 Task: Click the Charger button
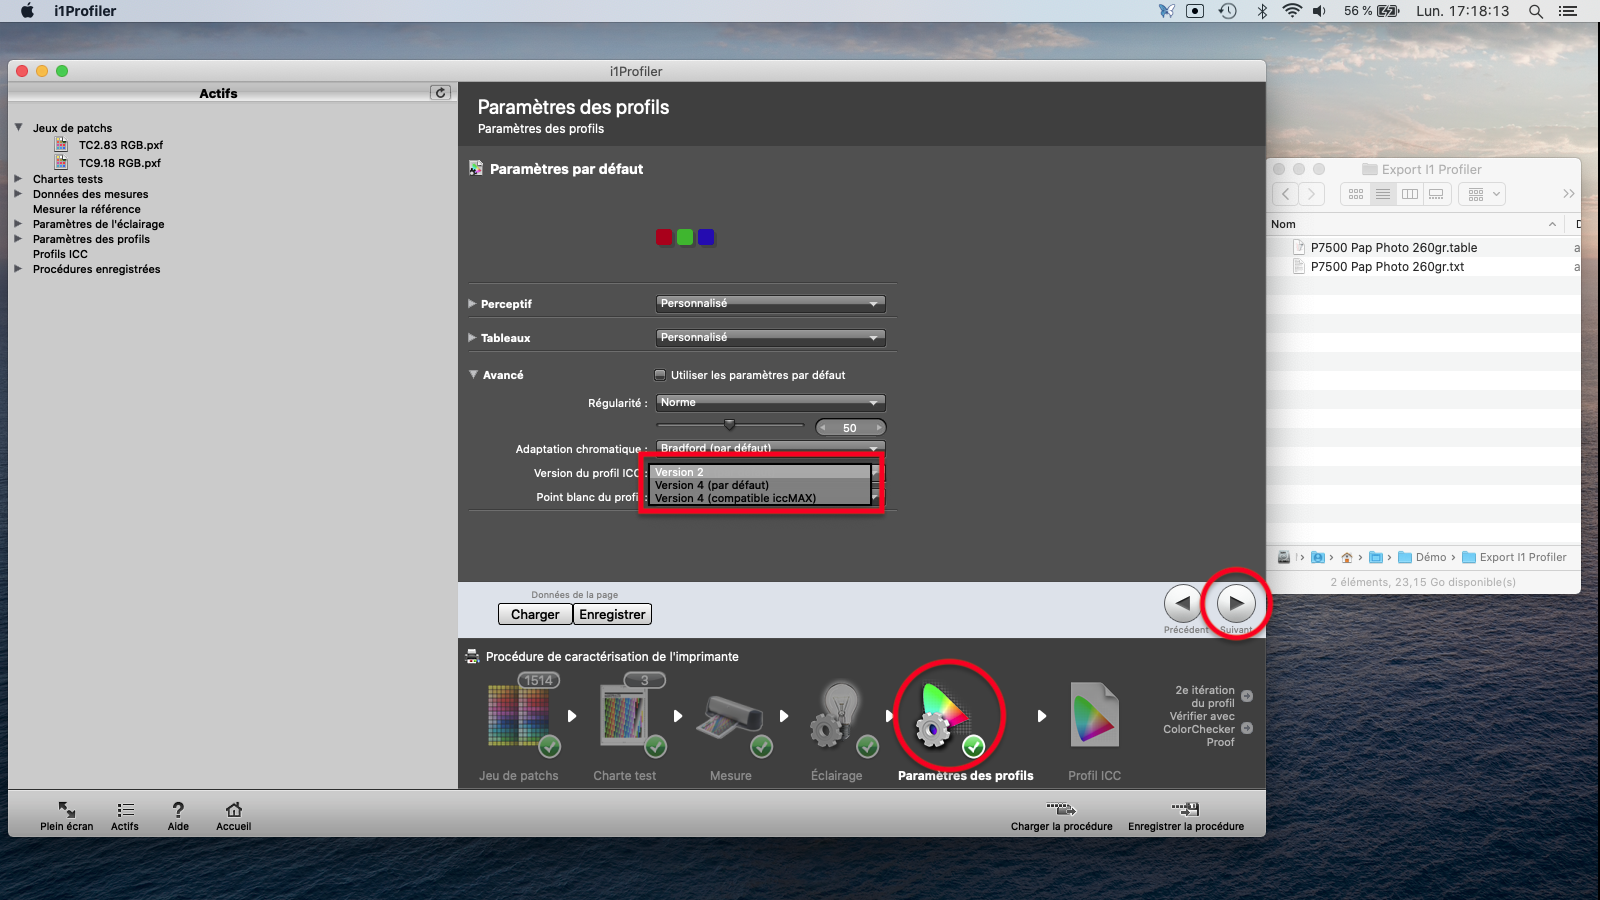click(x=535, y=614)
